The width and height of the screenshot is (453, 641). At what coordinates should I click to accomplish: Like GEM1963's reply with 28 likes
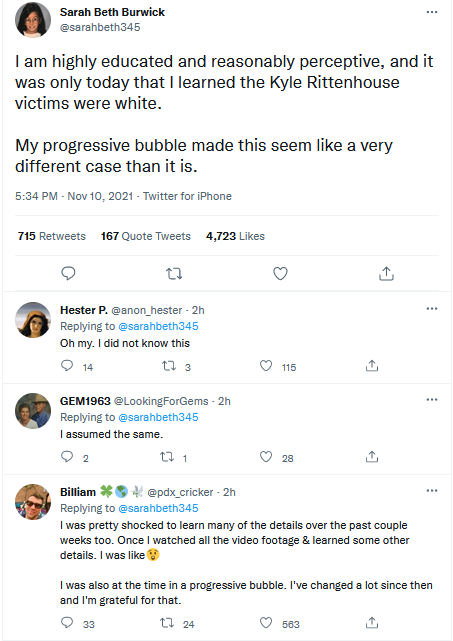pyautogui.click(x=266, y=456)
